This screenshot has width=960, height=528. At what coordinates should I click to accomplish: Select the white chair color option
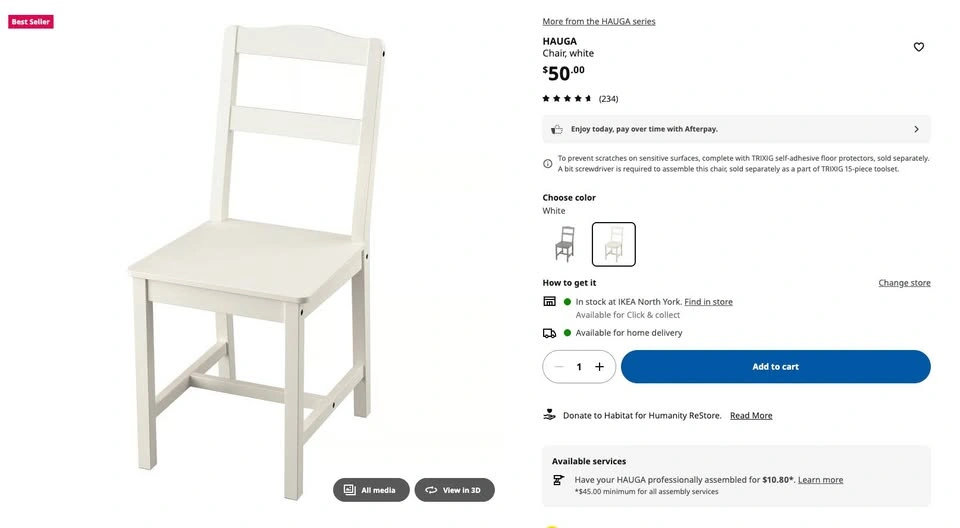[613, 244]
